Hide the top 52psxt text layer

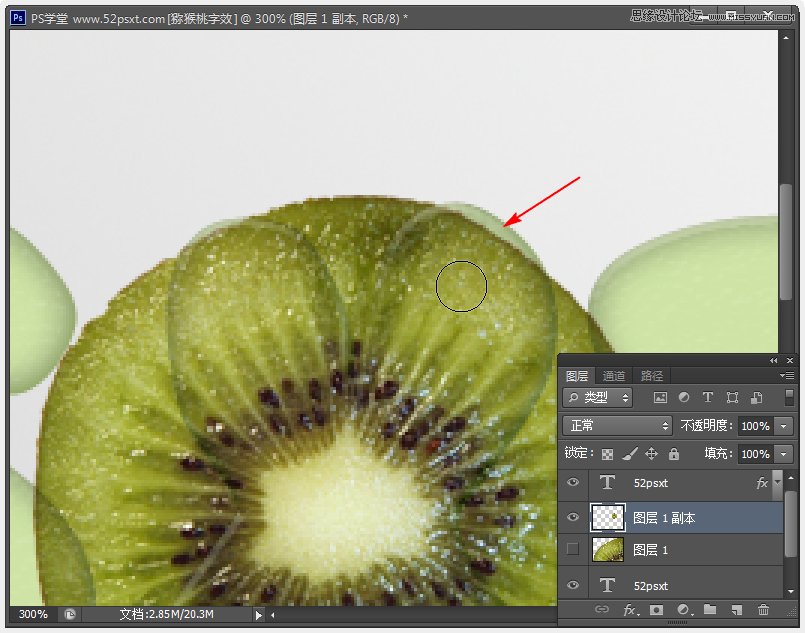pos(572,483)
